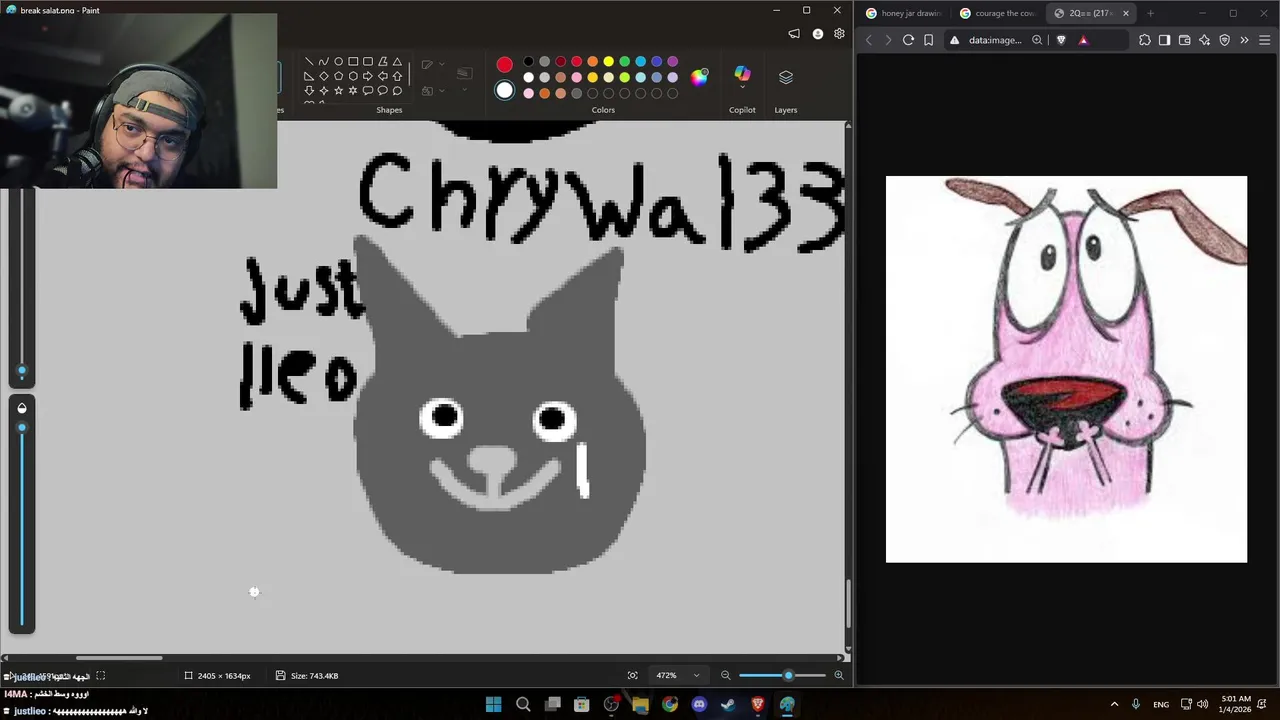The height and width of the screenshot is (720, 1280).
Task: Open the Edit colors wheel
Action: (x=699, y=77)
